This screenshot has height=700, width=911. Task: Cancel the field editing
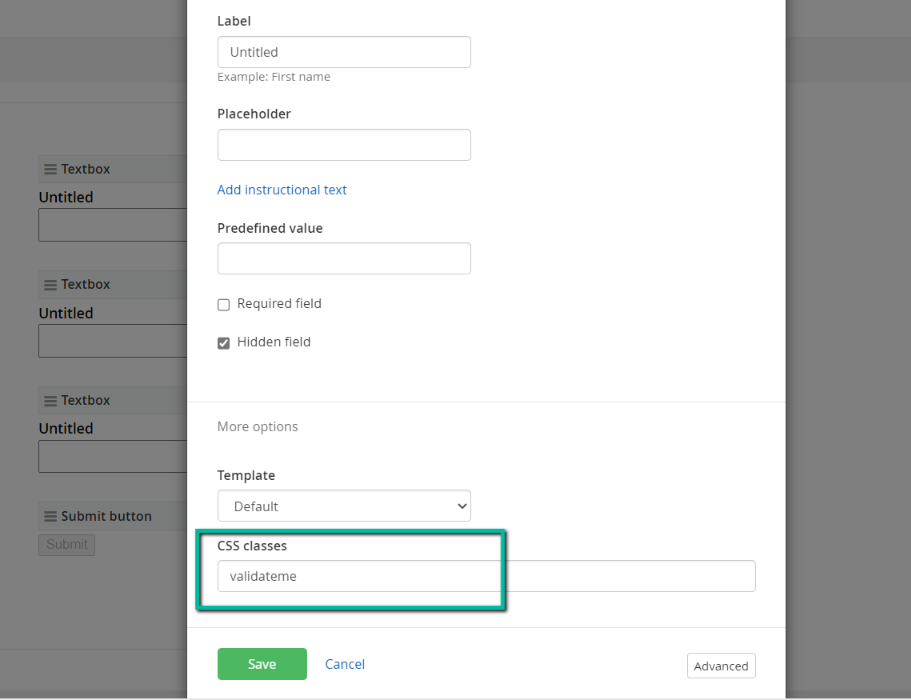pyautogui.click(x=344, y=663)
